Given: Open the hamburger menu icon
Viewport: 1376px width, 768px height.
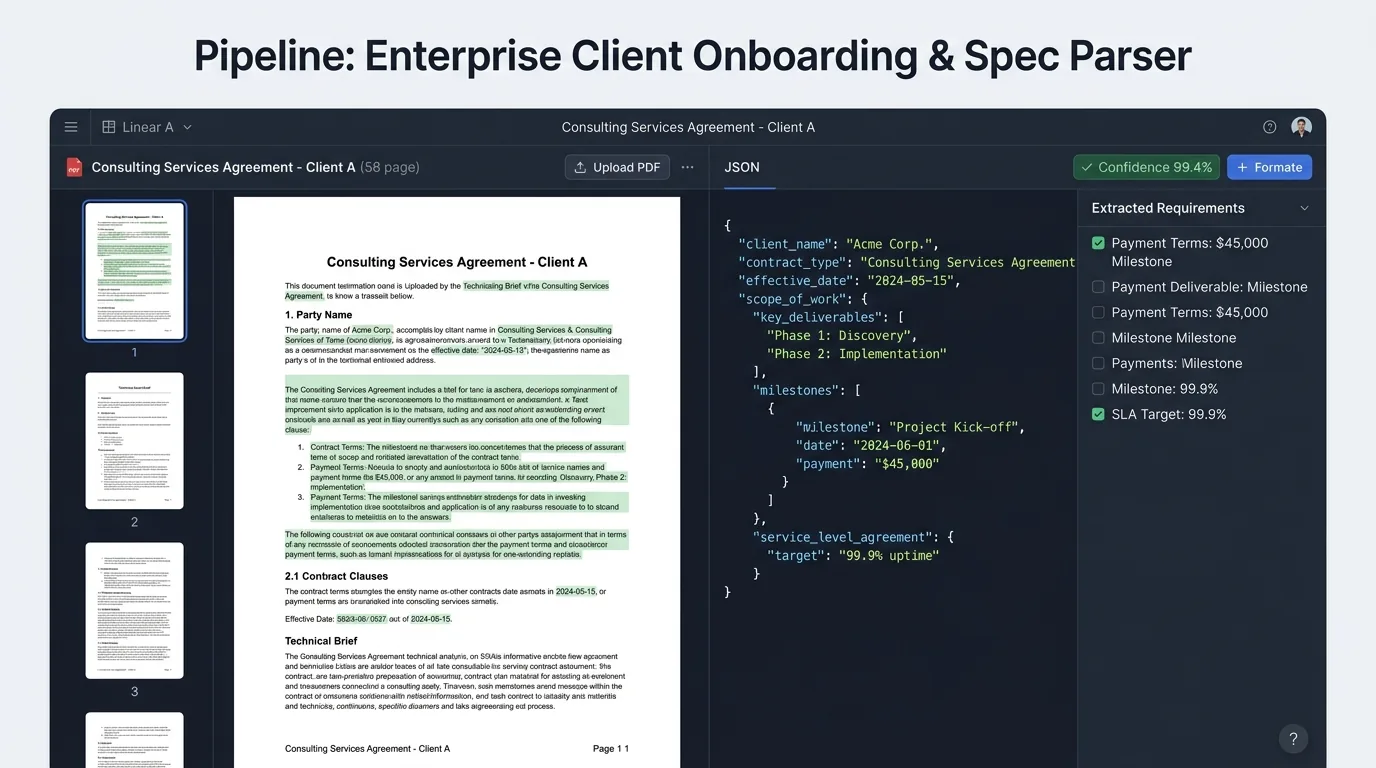Looking at the screenshot, I should click(71, 127).
